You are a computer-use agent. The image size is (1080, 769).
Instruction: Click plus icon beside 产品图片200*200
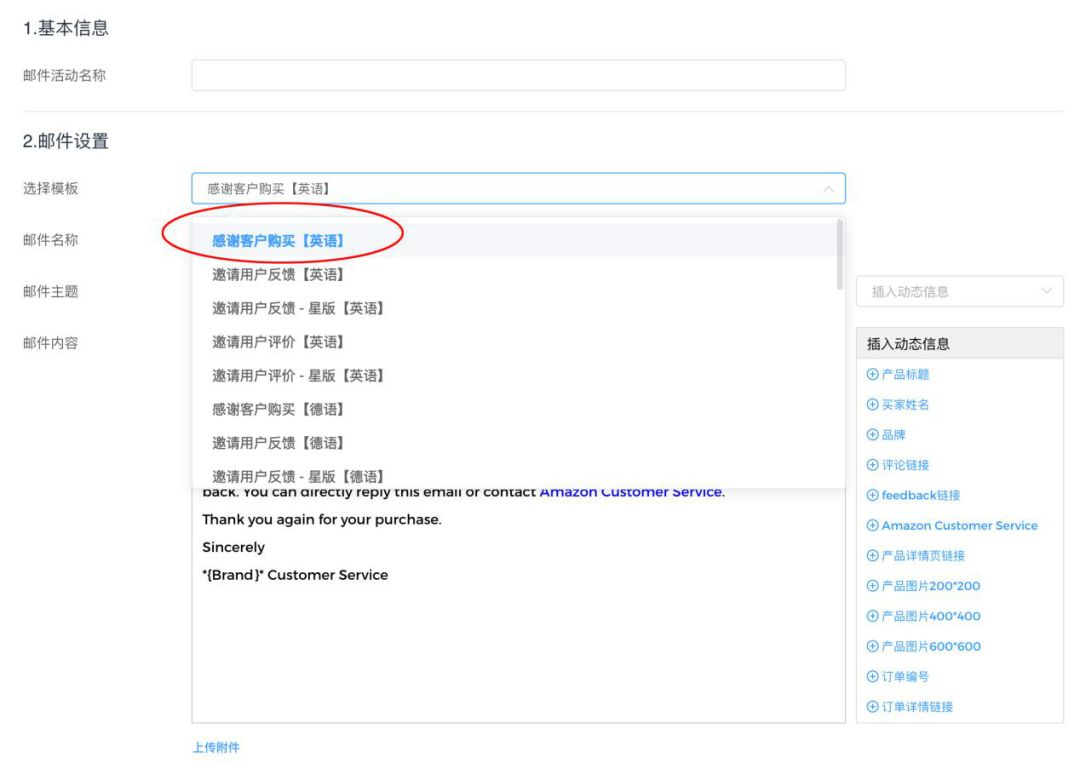click(872, 586)
